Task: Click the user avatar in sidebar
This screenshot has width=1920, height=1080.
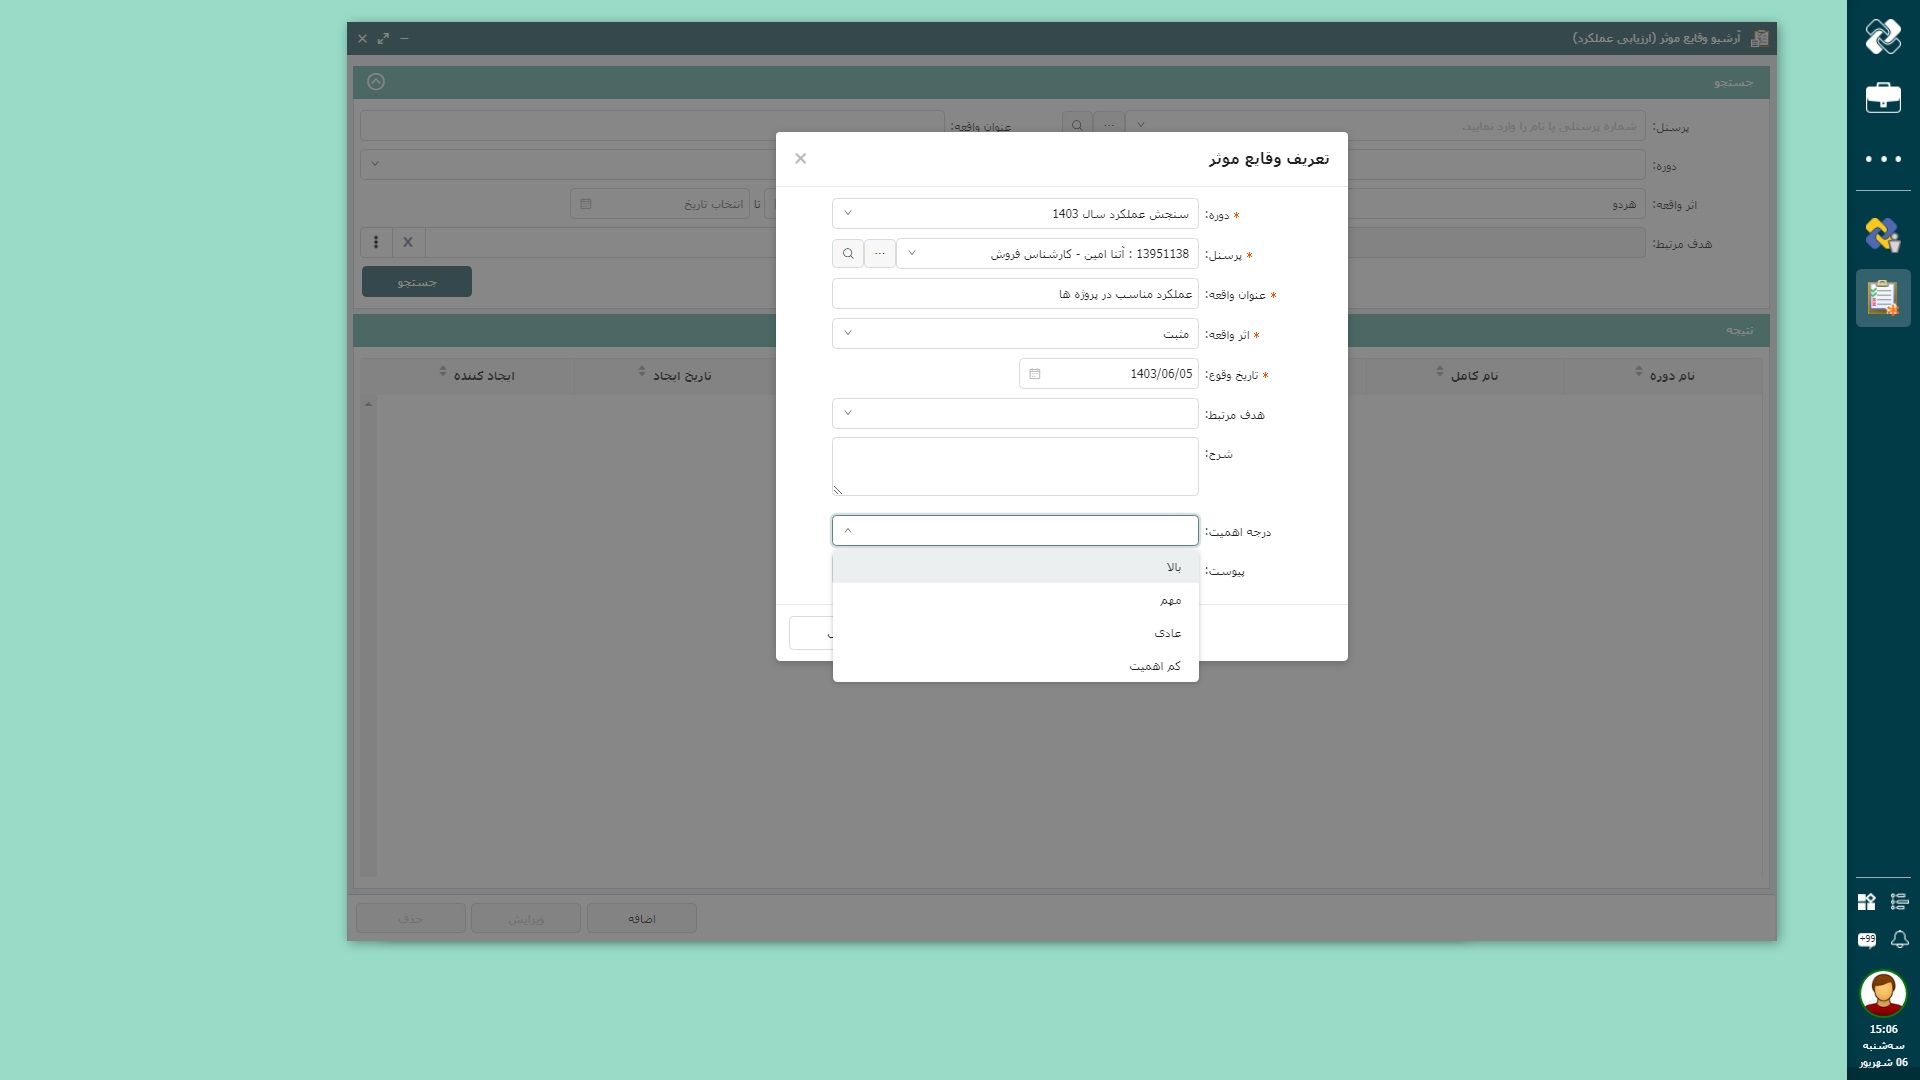Action: pyautogui.click(x=1882, y=993)
